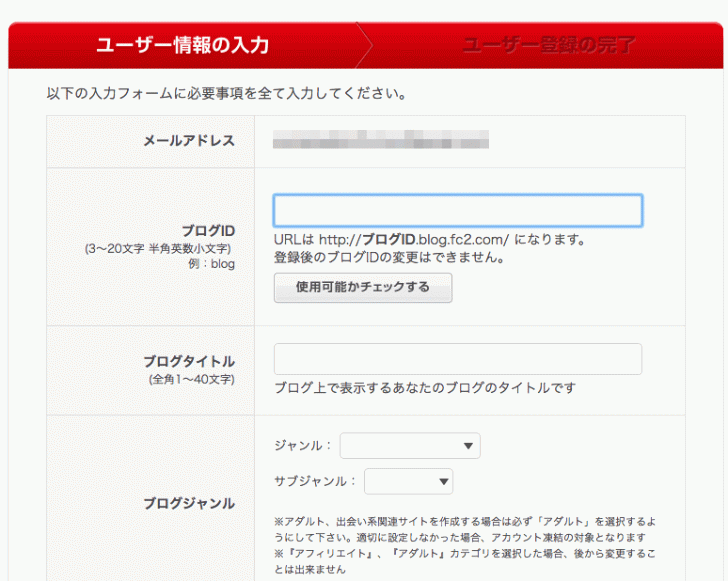
Task: Click the 以下の入力フォーム instruction text
Action: pyautogui.click(x=225, y=95)
